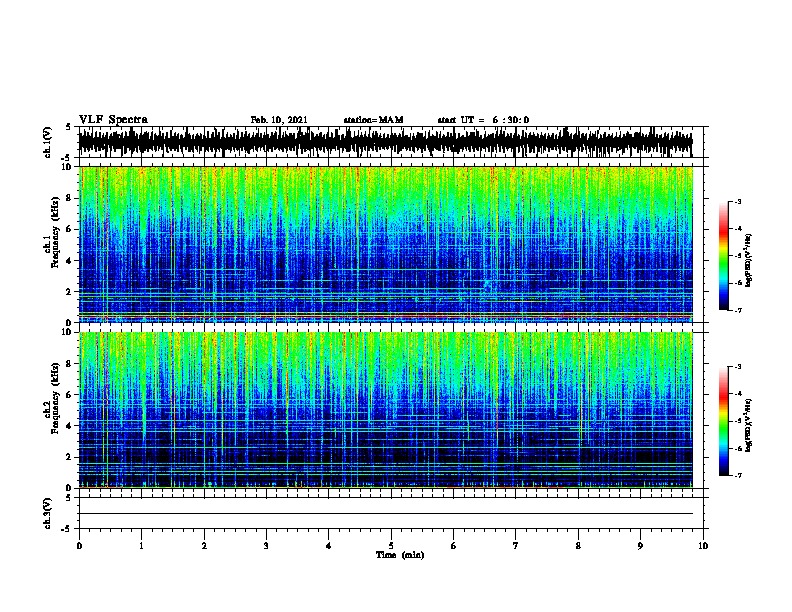Viewport: 792px width, 612px height.
Task: Click the ch.1 color scale log(PSD) units label
Action: 749,260
